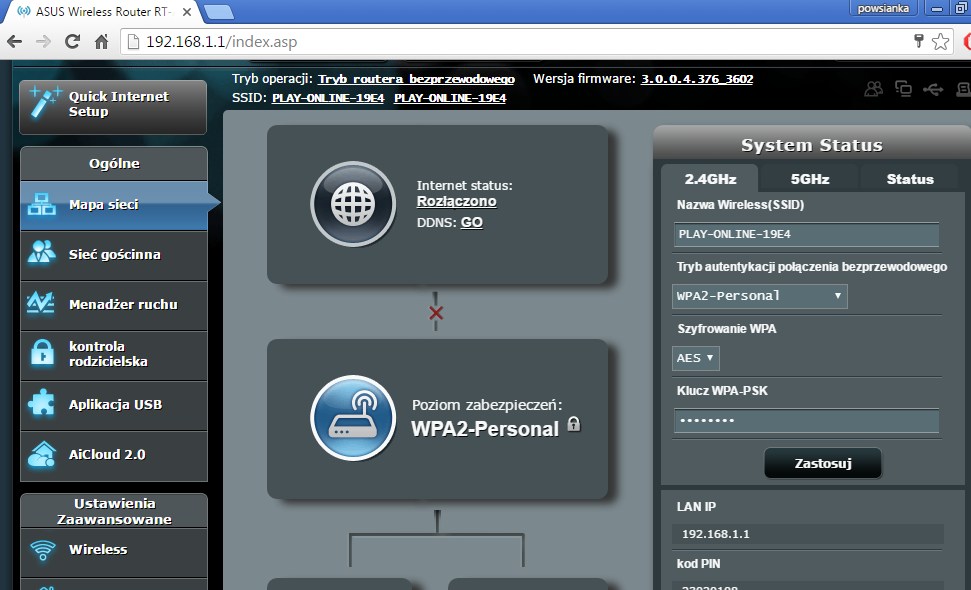The image size is (971, 590).
Task: Click the Klucz WPA-PSK password field
Action: tap(806, 421)
